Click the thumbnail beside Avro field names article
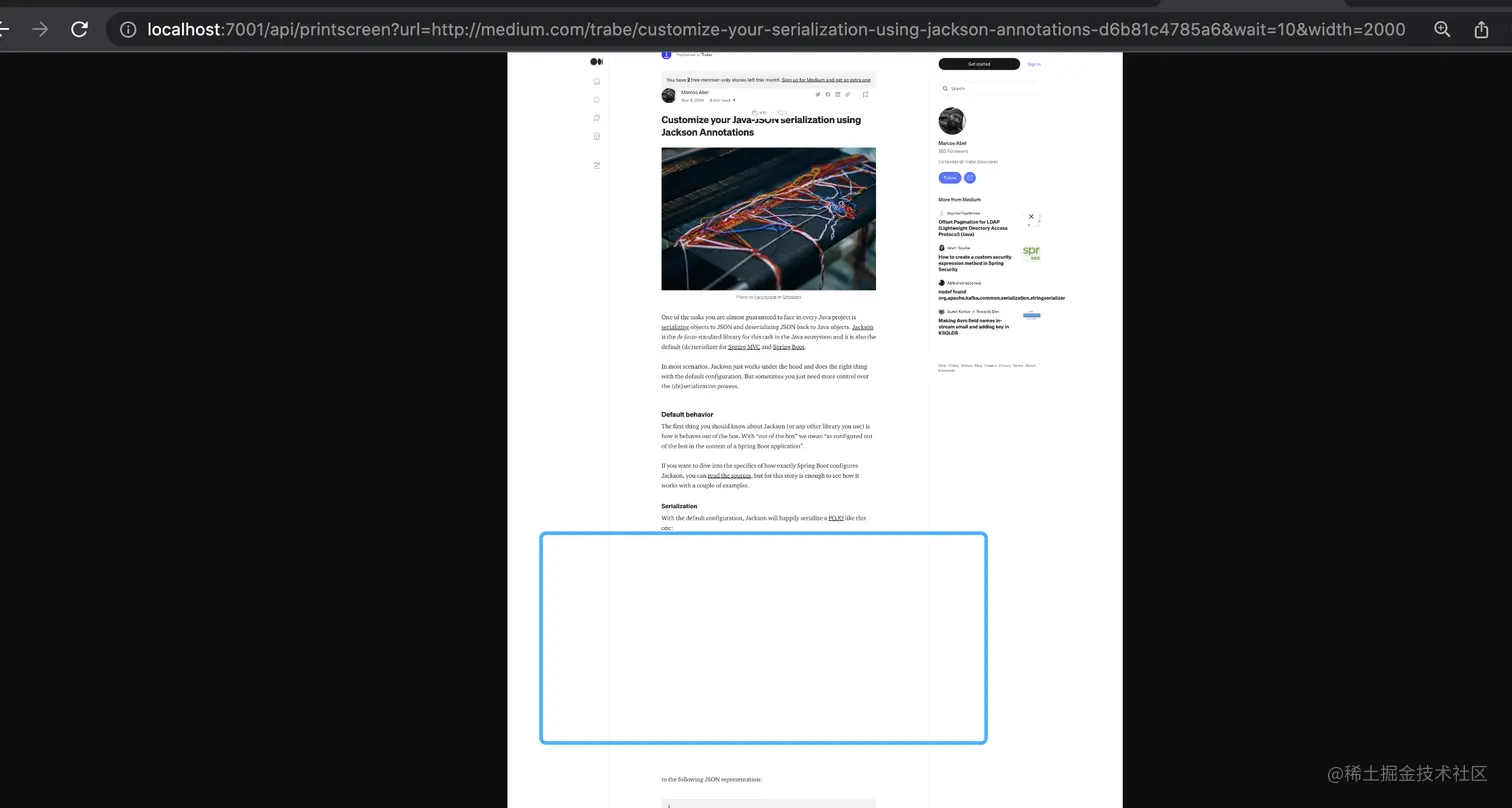 [1031, 315]
